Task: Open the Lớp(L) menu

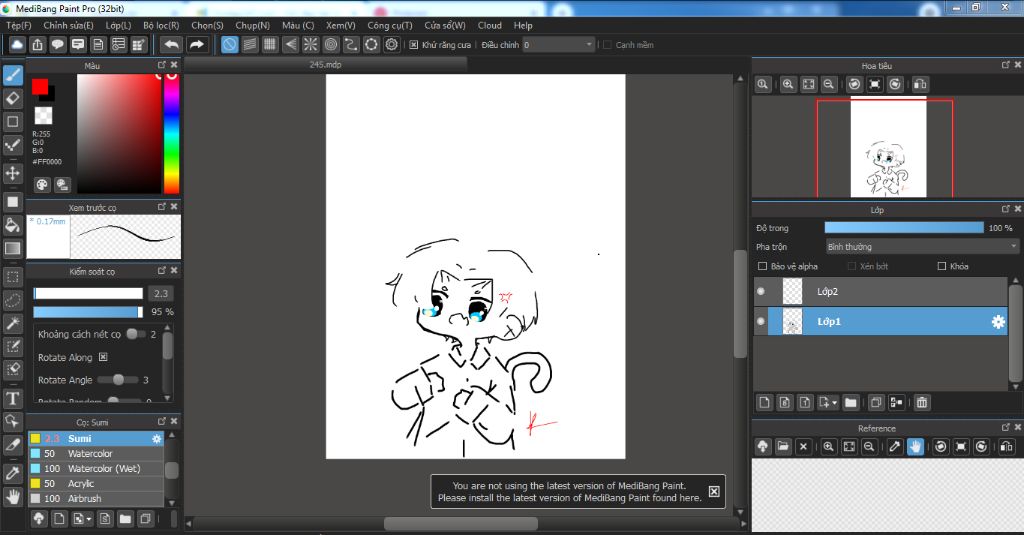Action: (118, 25)
